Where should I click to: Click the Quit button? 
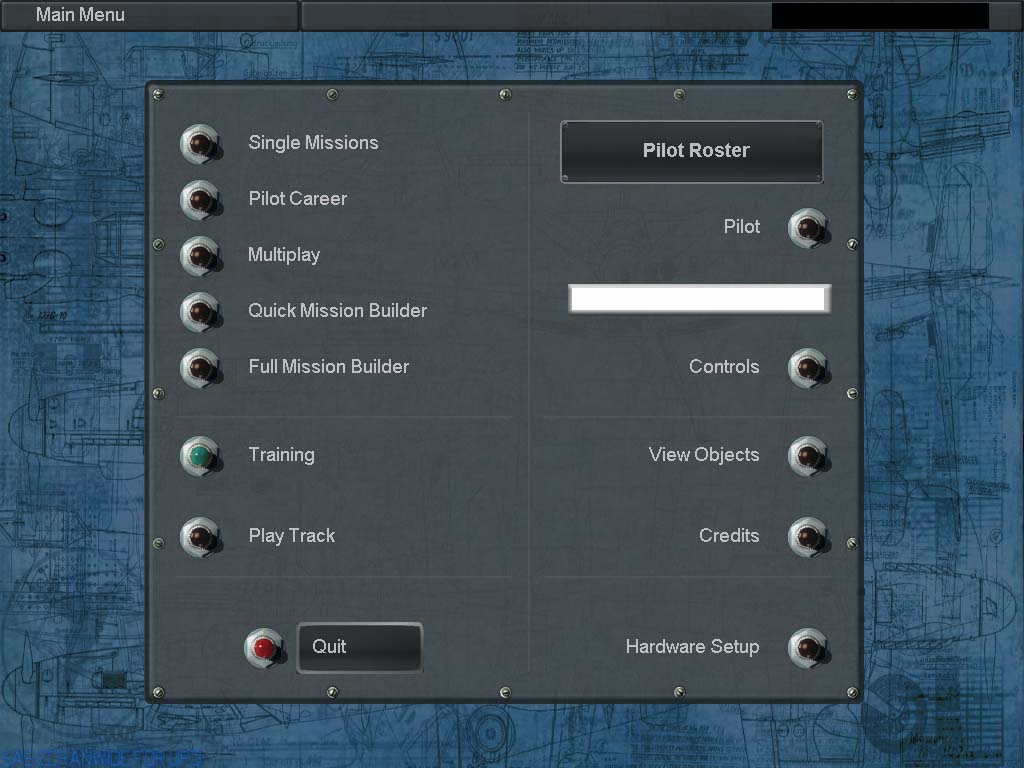click(x=360, y=647)
